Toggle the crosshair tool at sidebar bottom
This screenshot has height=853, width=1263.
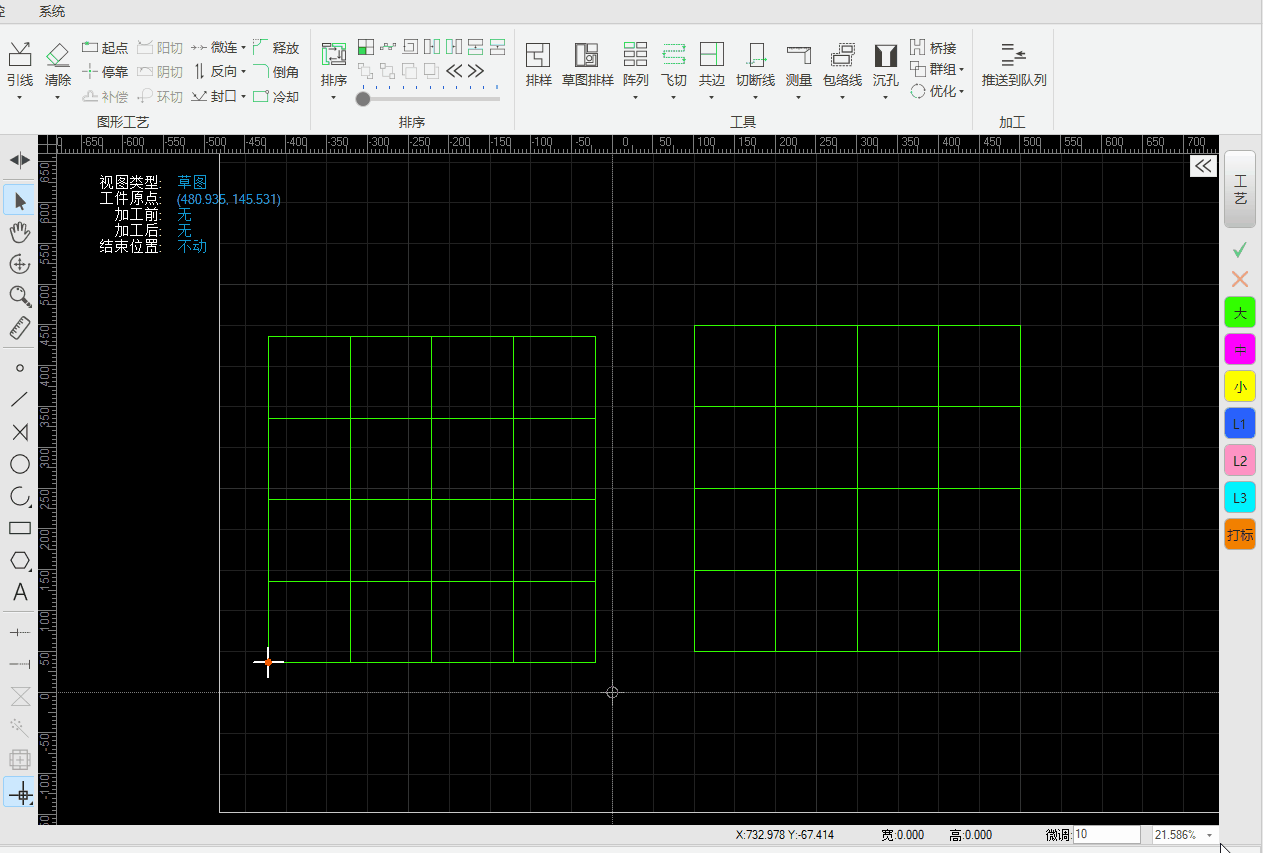click(19, 792)
